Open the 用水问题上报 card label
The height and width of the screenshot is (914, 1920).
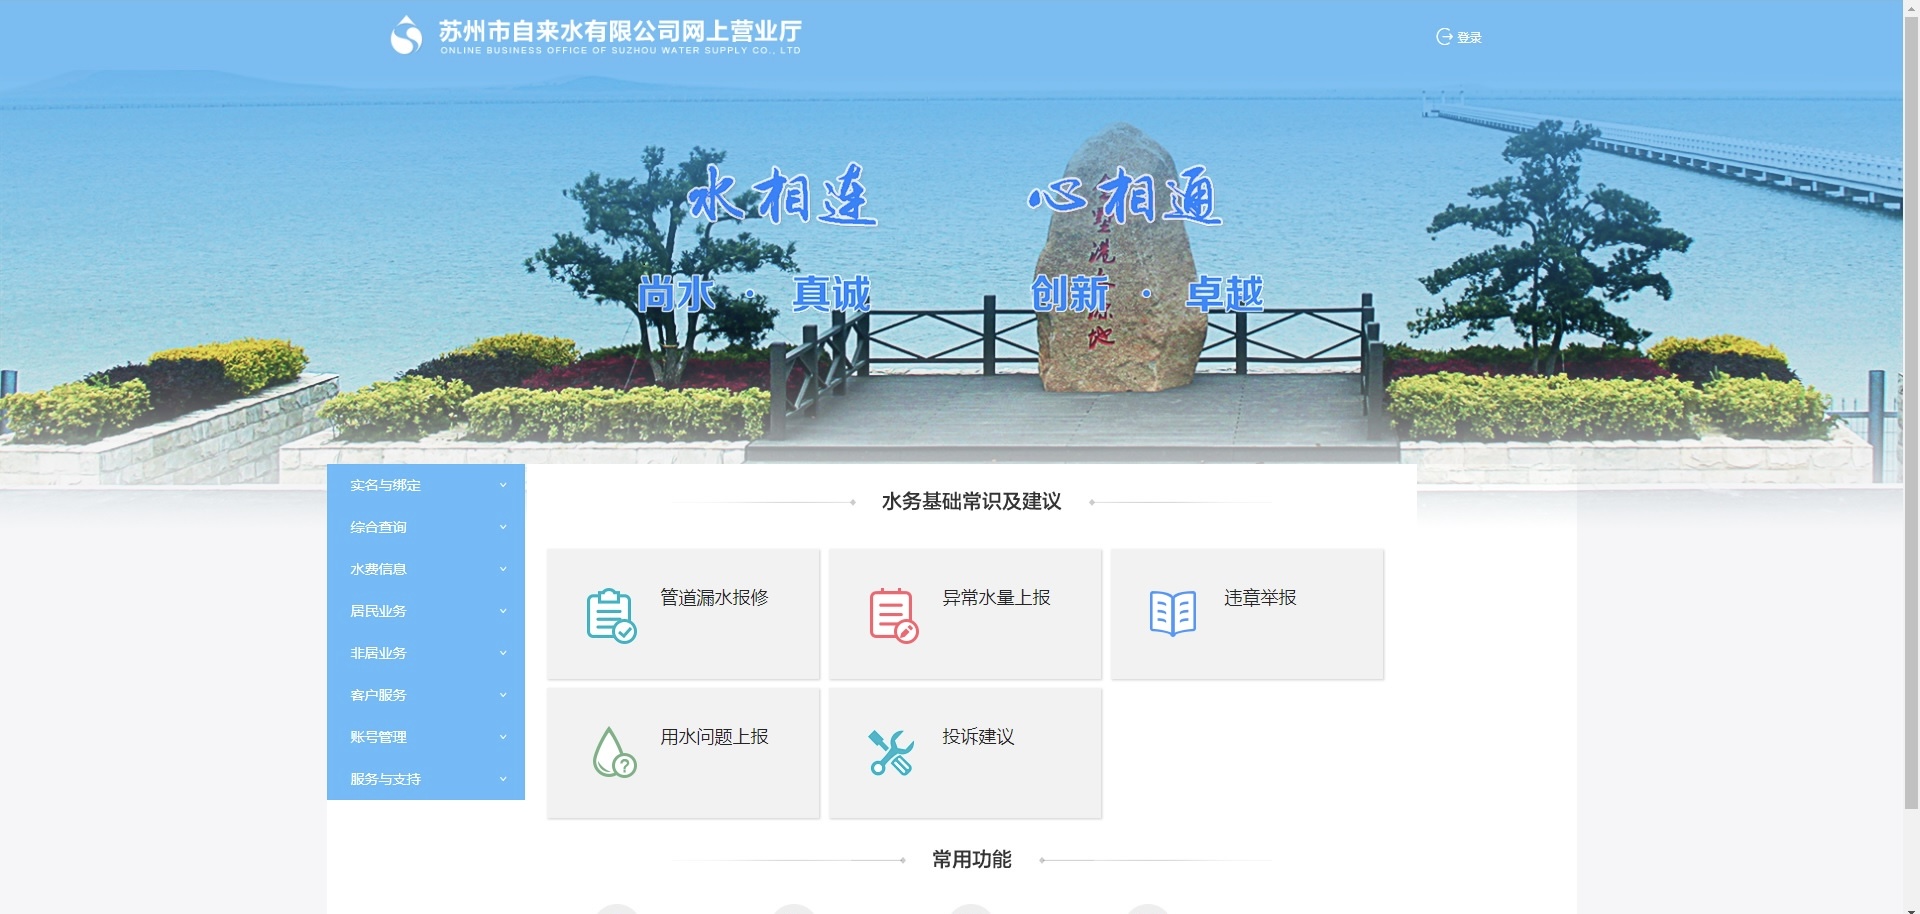(x=714, y=737)
